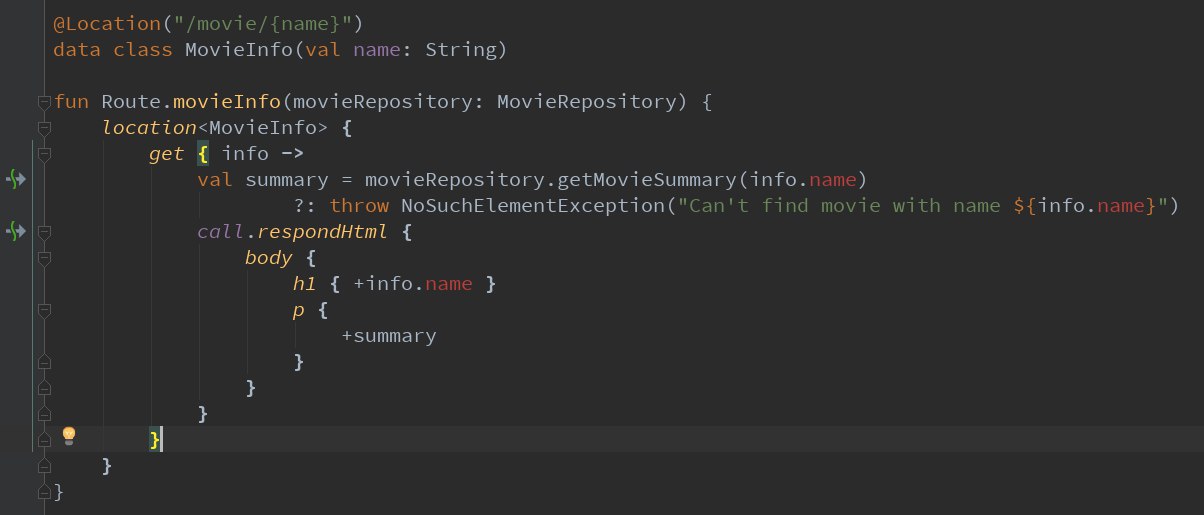Click the movieInfo function name

[x=228, y=101]
